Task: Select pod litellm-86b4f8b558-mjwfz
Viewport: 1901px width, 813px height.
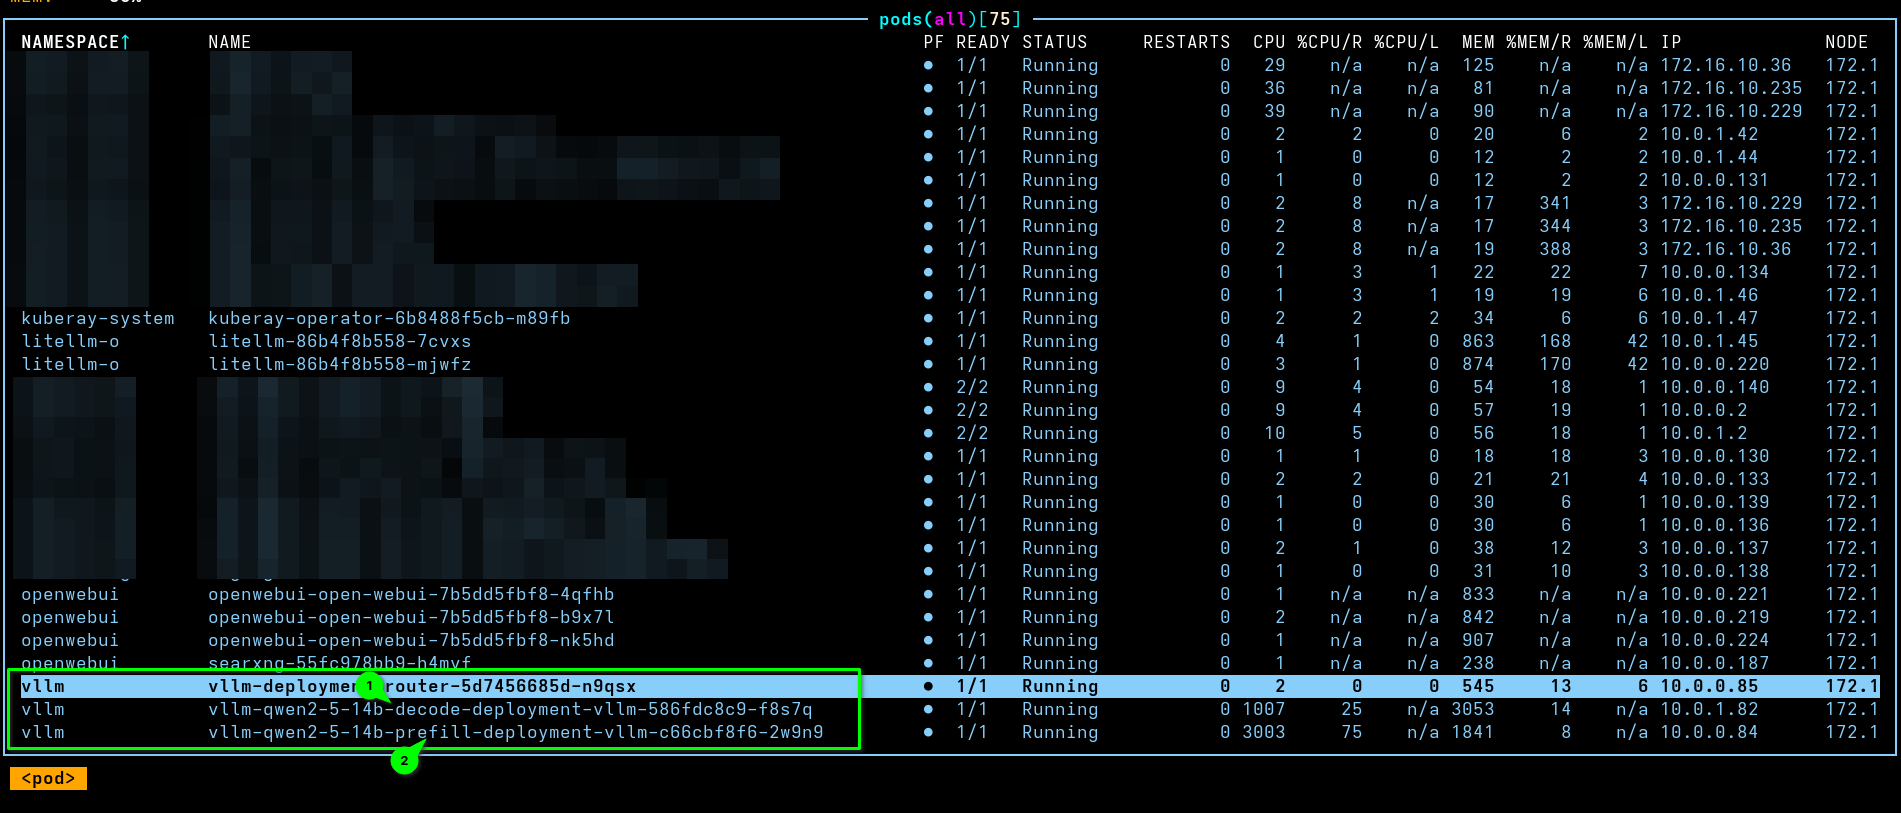Action: point(950,364)
